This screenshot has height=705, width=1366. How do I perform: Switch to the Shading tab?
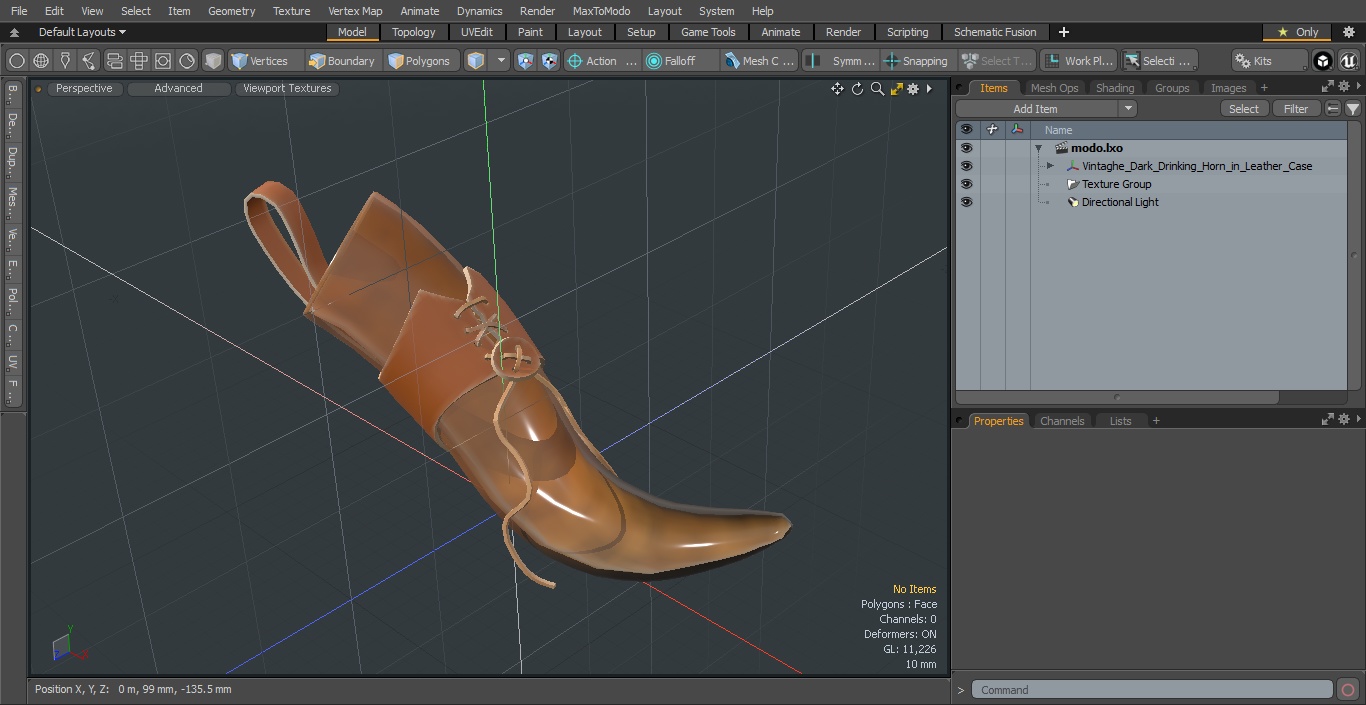click(x=1115, y=88)
